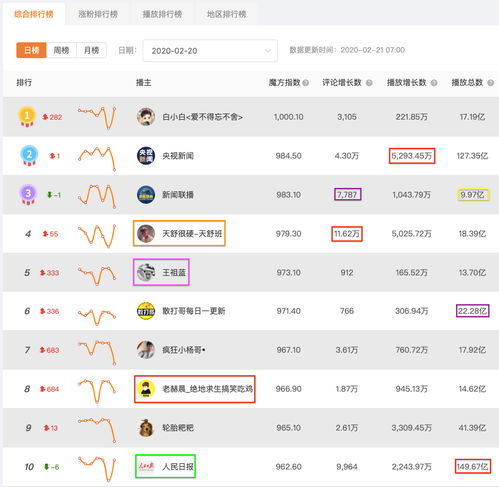Click 魔方指数 value 1,000.10
Screen dimensions: 499x487
289,117
